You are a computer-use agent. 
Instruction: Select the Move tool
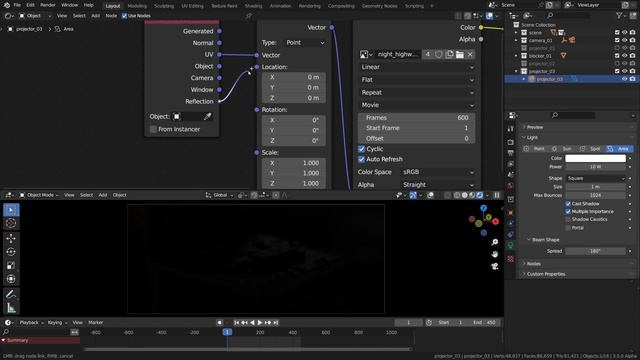click(11, 238)
